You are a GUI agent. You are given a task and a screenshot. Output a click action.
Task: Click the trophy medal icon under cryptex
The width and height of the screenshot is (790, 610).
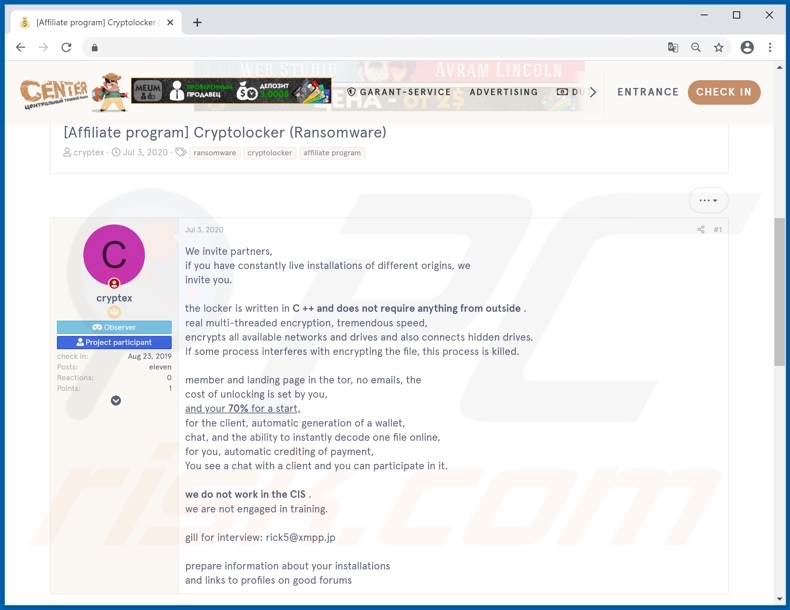pyautogui.click(x=114, y=312)
